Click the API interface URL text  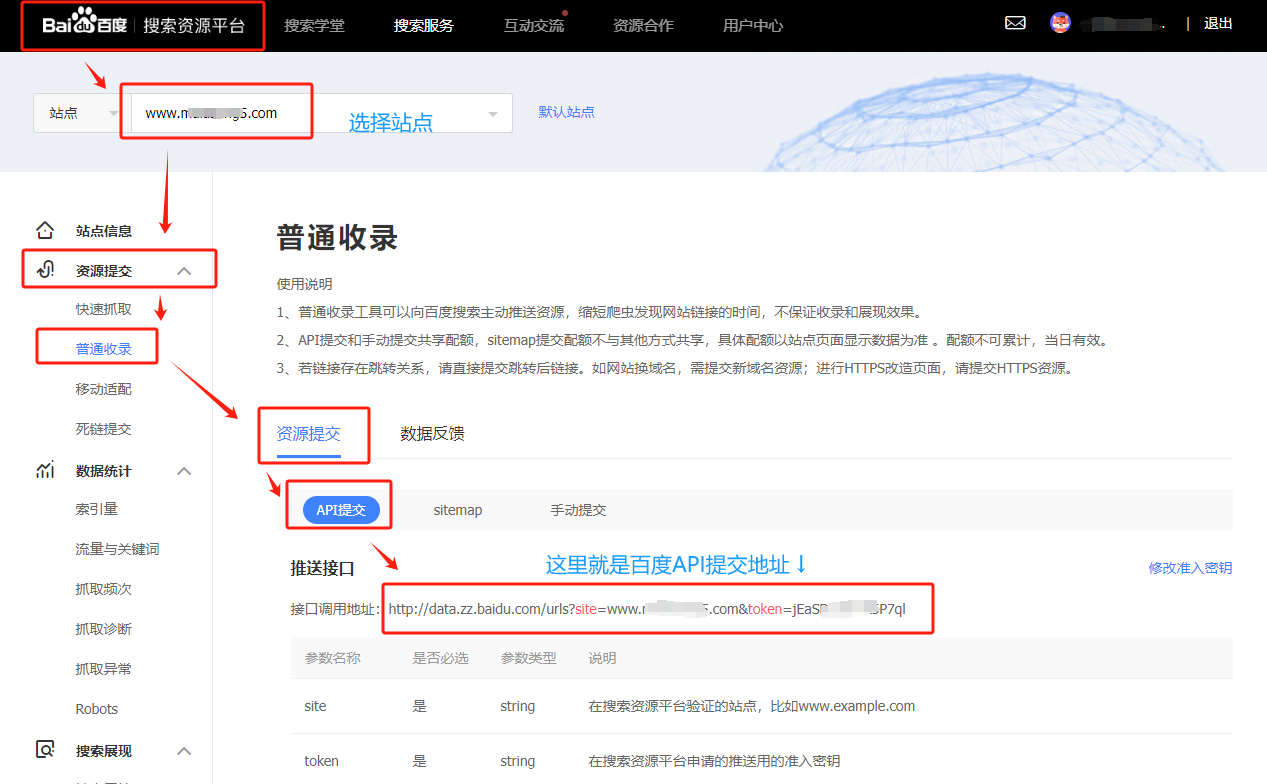647,609
